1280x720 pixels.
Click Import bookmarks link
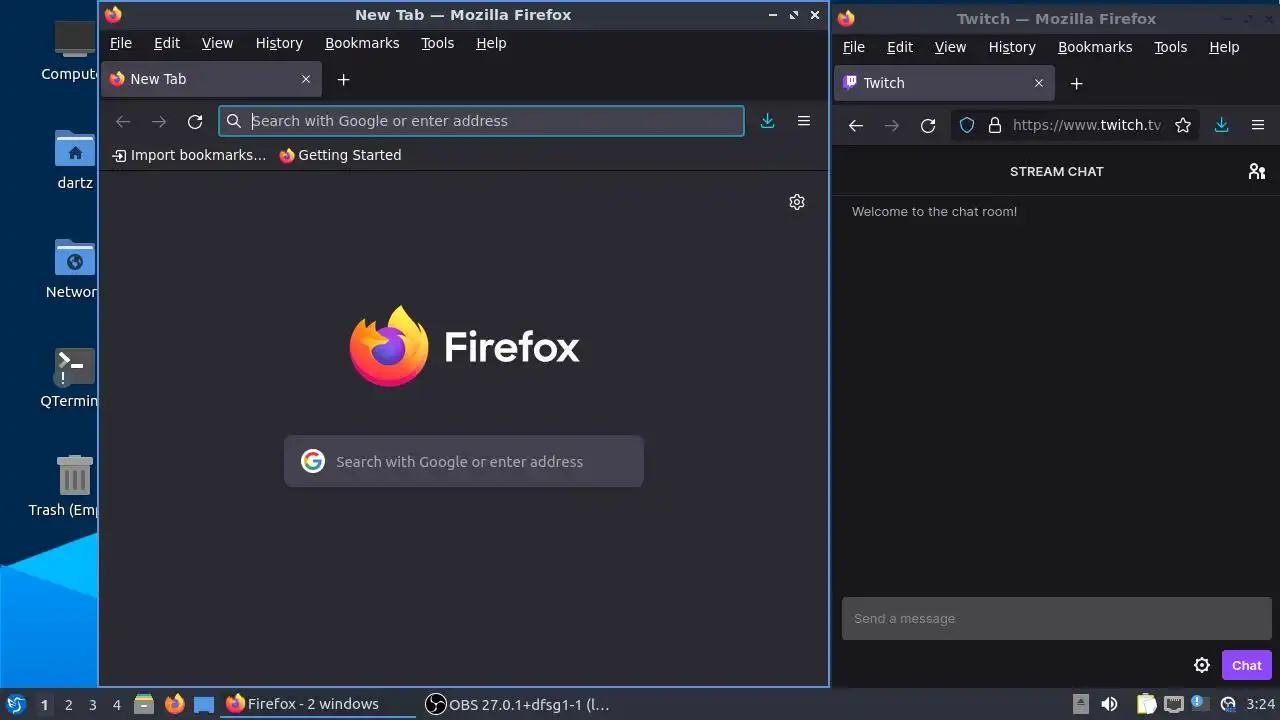pos(189,155)
